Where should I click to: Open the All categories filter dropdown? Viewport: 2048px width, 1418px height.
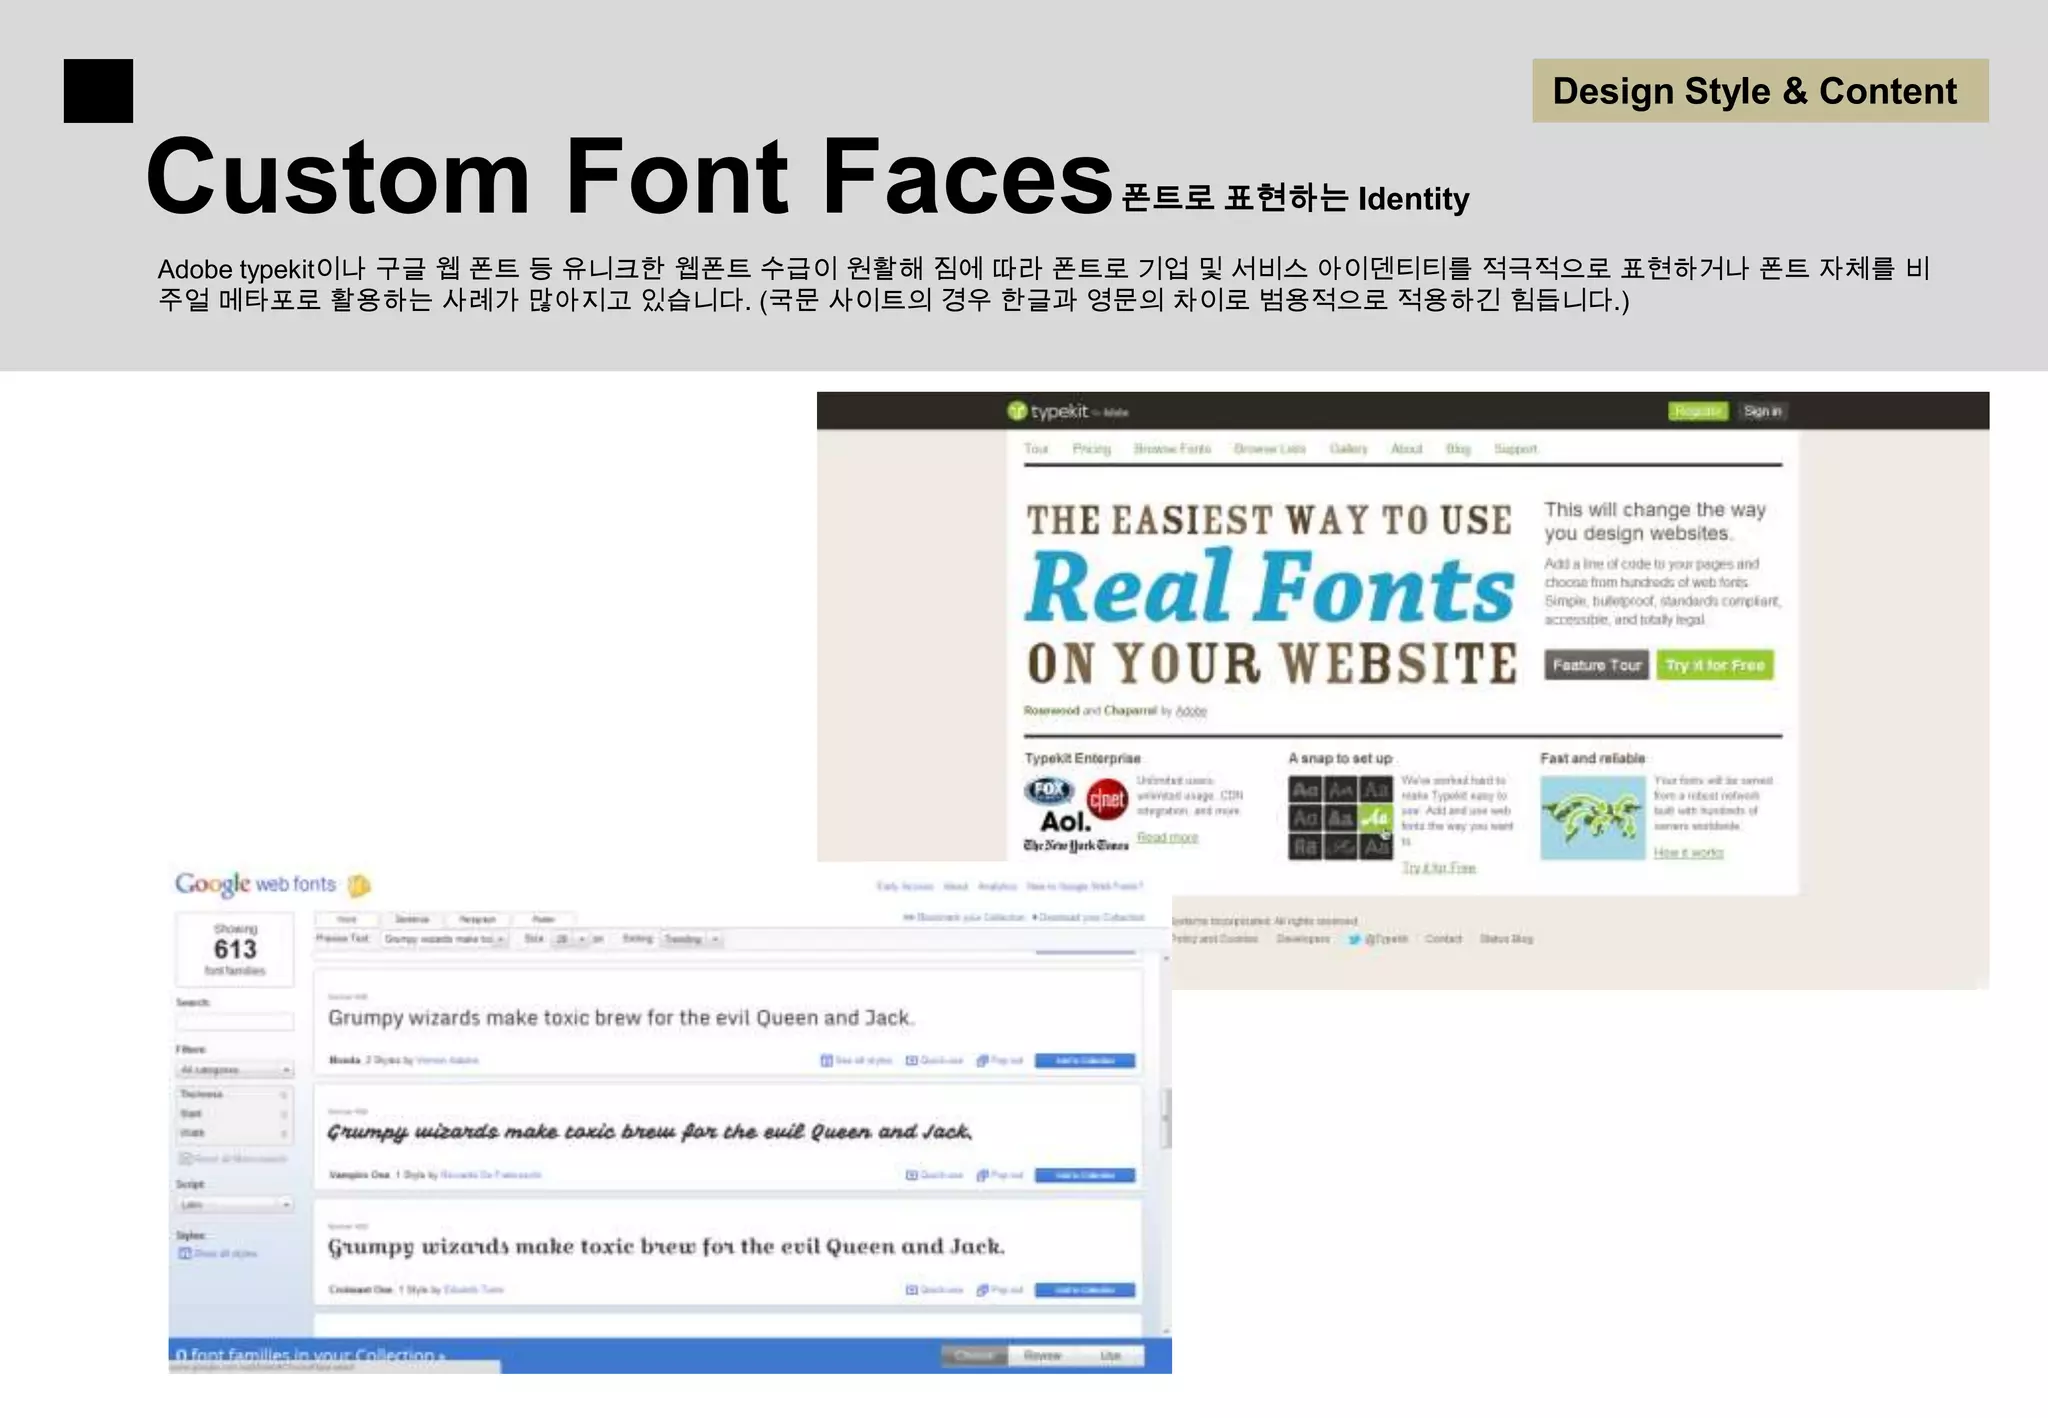(235, 1070)
